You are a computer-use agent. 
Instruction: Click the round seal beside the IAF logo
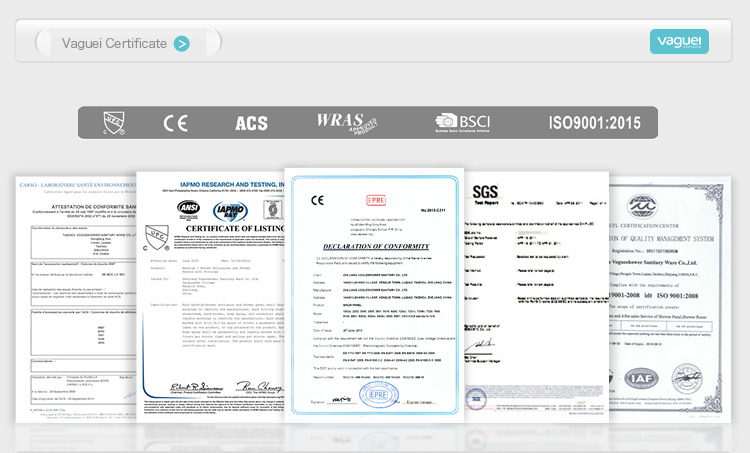(687, 378)
